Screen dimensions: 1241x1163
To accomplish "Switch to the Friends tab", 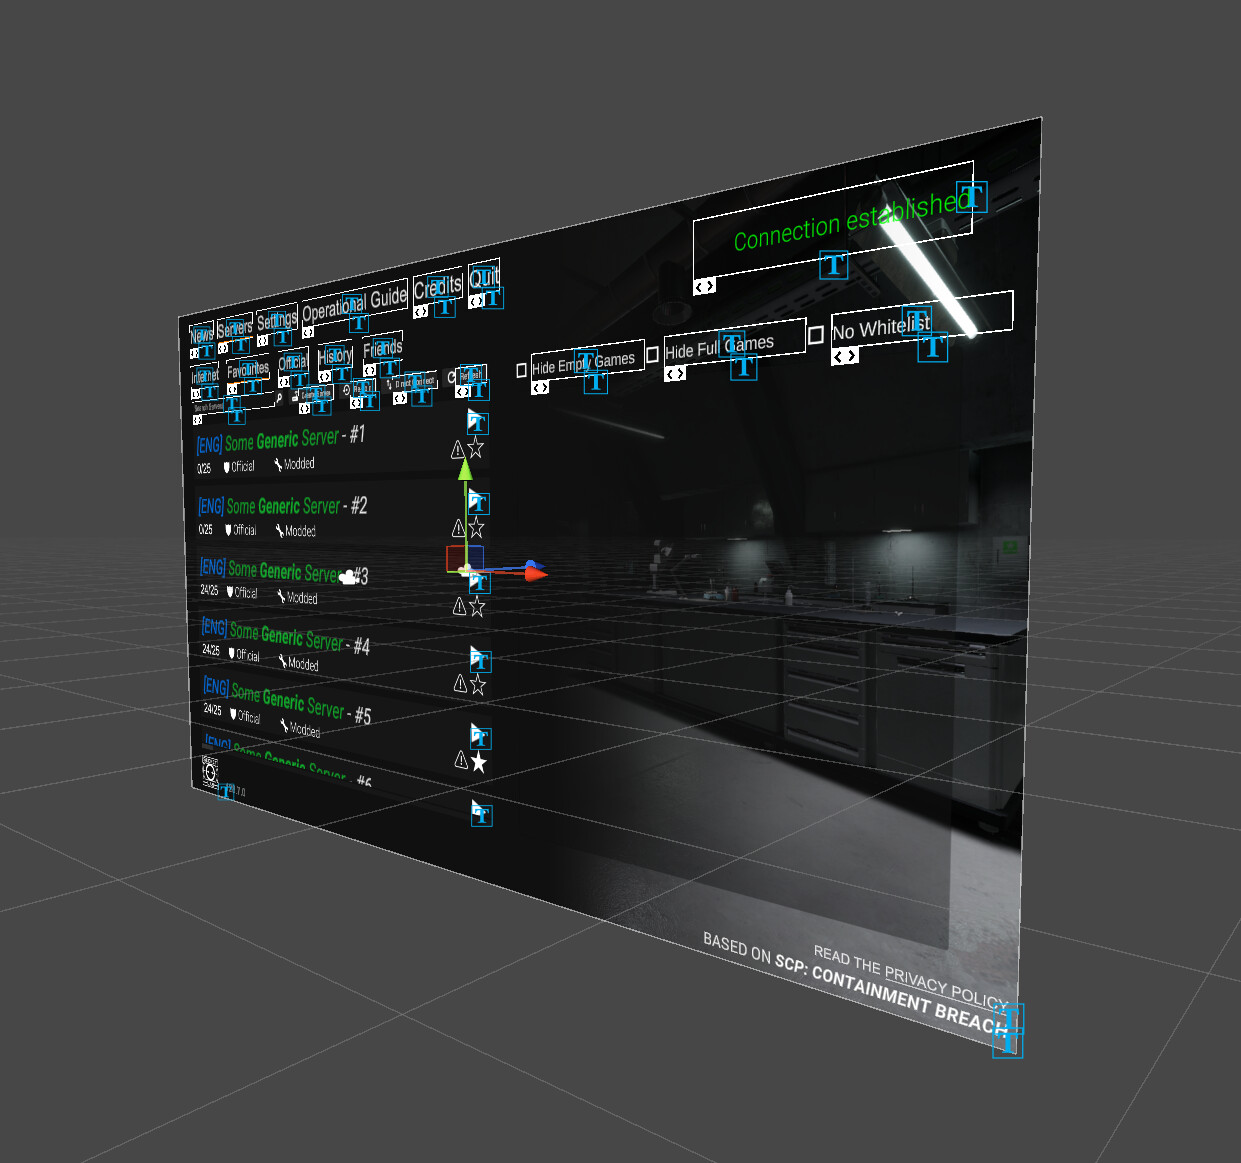I will point(383,349).
